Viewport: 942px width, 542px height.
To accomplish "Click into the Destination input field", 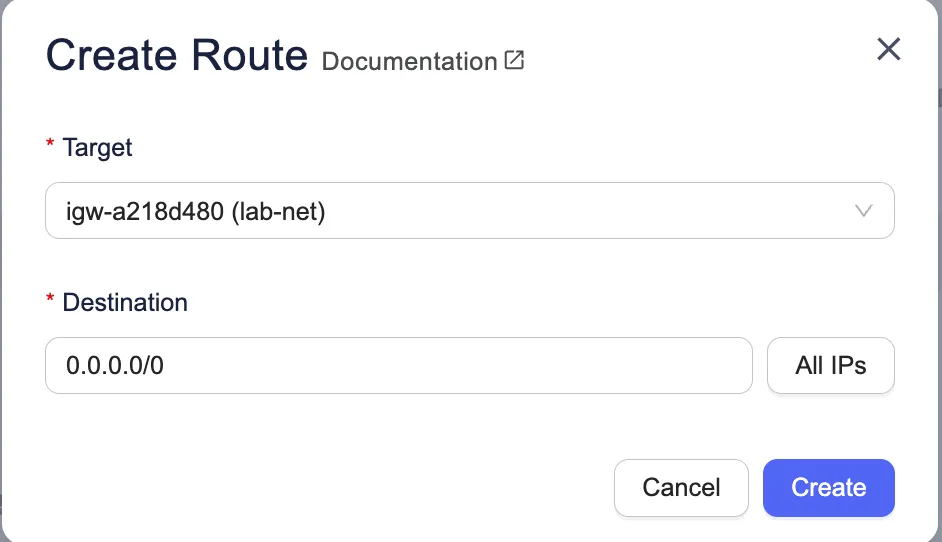I will (398, 366).
